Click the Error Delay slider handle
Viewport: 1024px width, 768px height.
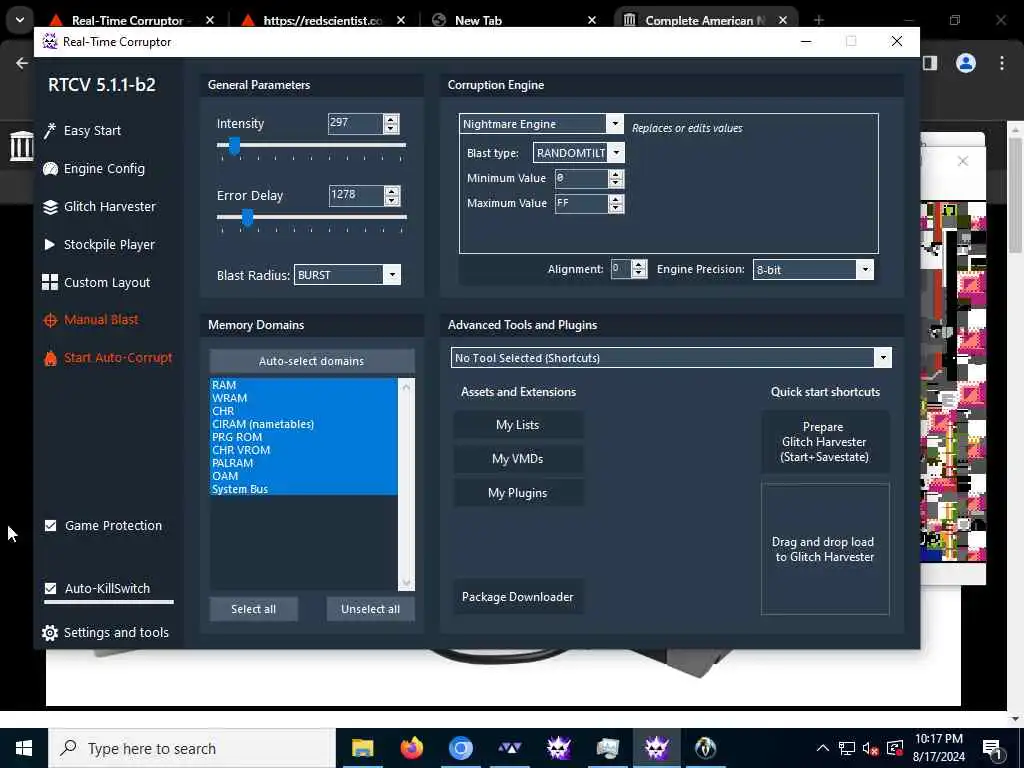coord(248,217)
